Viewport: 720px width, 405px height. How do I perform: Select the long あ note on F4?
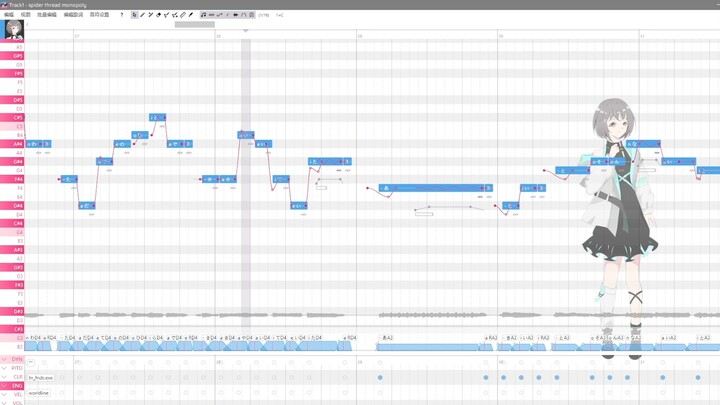tap(432, 188)
